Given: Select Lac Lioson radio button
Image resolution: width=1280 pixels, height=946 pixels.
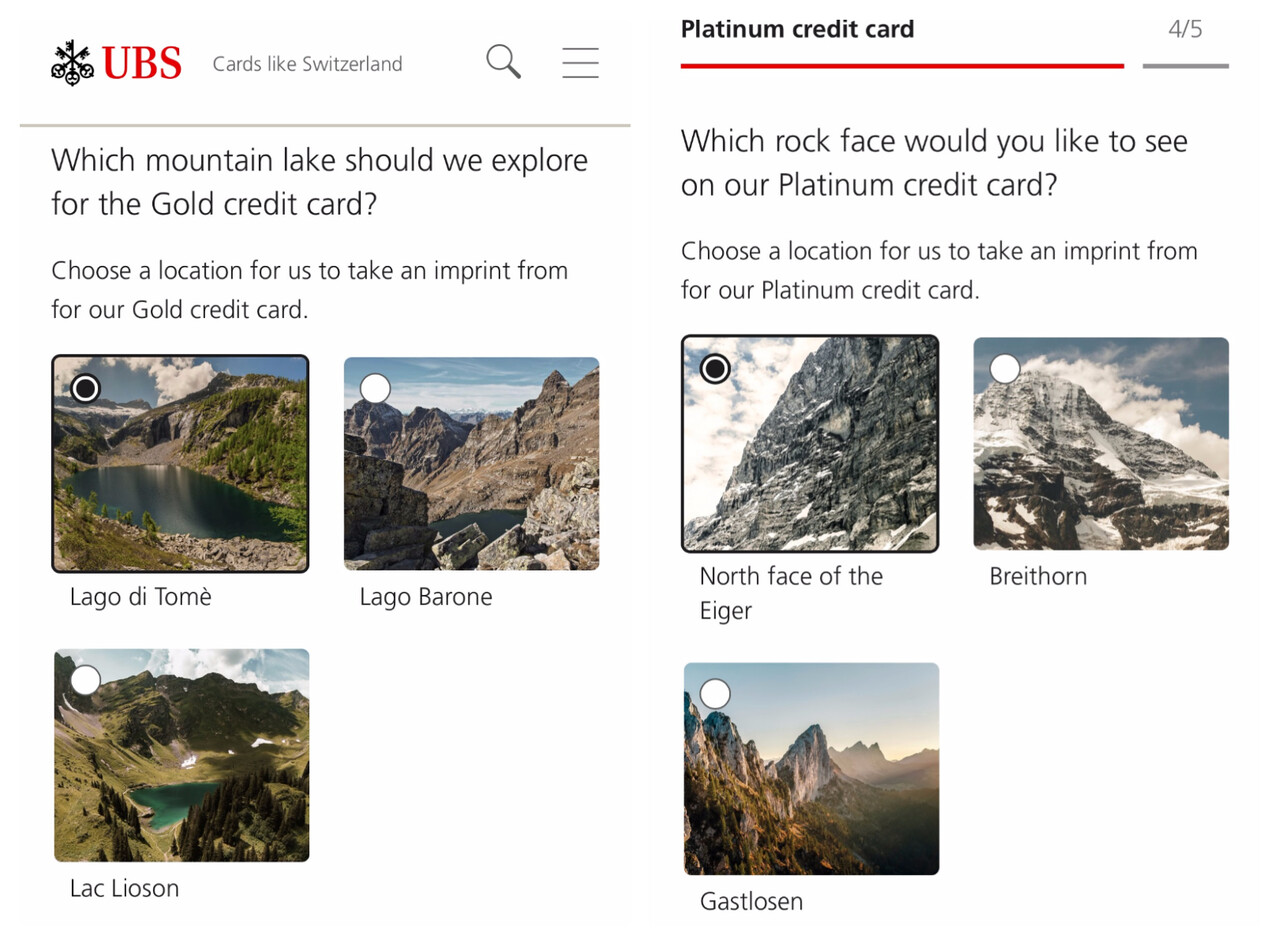Looking at the screenshot, I should pos(86,680).
